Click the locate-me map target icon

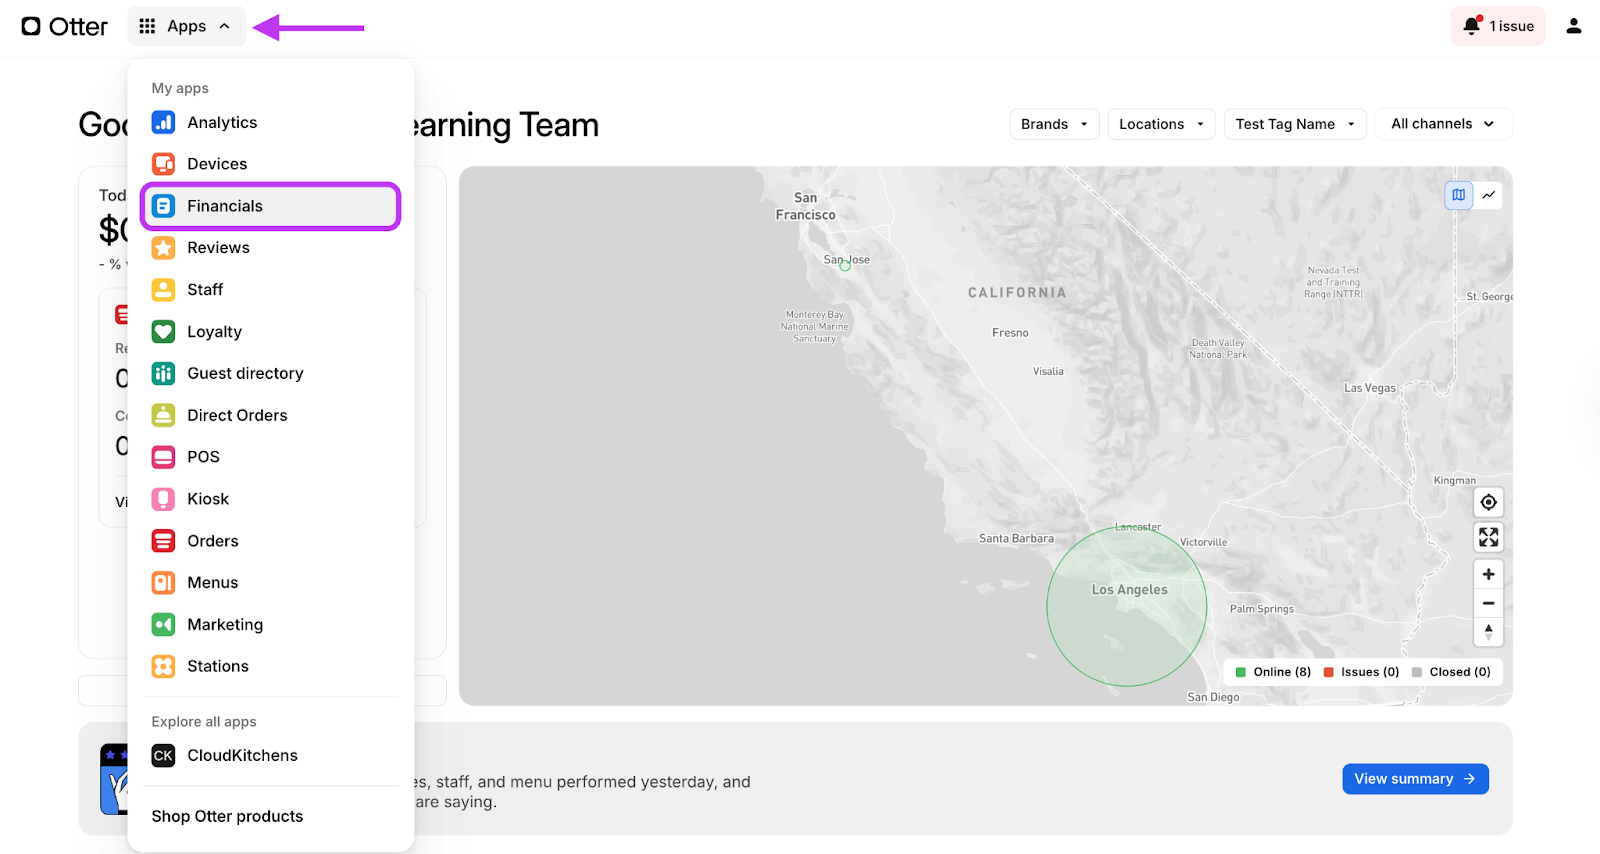click(x=1488, y=502)
